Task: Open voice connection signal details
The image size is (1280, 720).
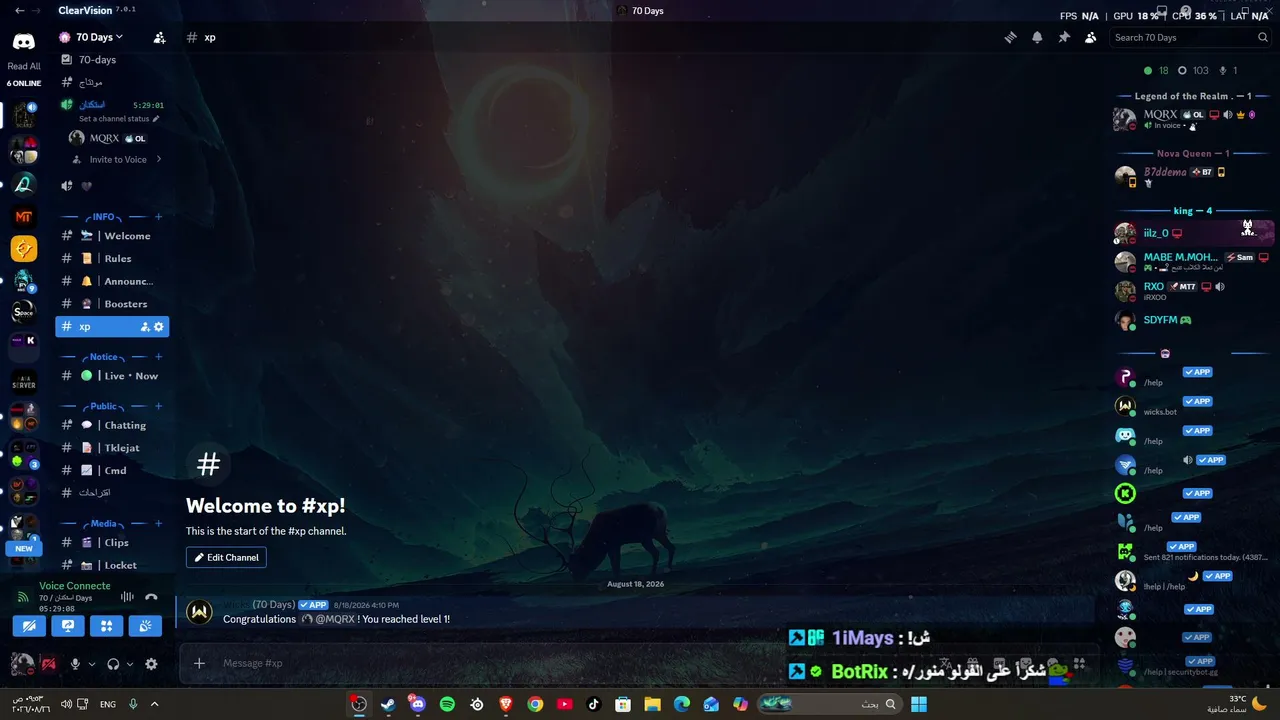Action: [23, 597]
